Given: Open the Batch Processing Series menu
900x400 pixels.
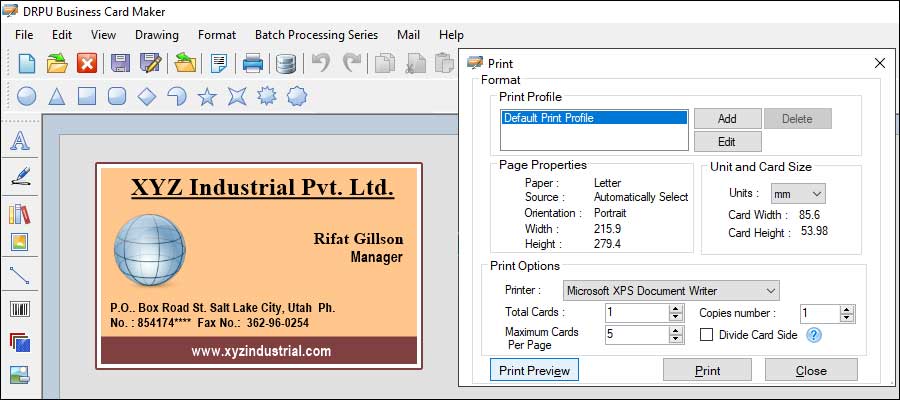Looking at the screenshot, I should click(x=316, y=34).
